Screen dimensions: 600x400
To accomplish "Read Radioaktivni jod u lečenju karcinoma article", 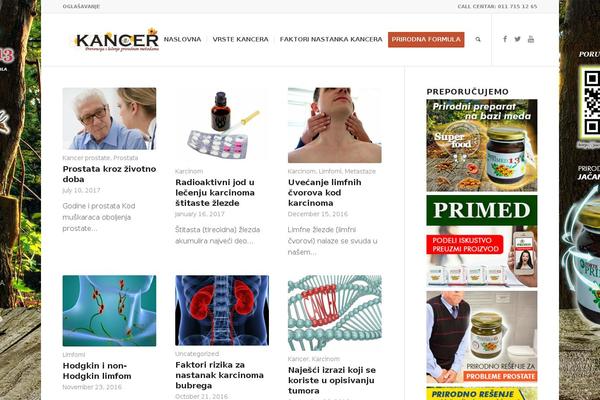I will pyautogui.click(x=215, y=193).
